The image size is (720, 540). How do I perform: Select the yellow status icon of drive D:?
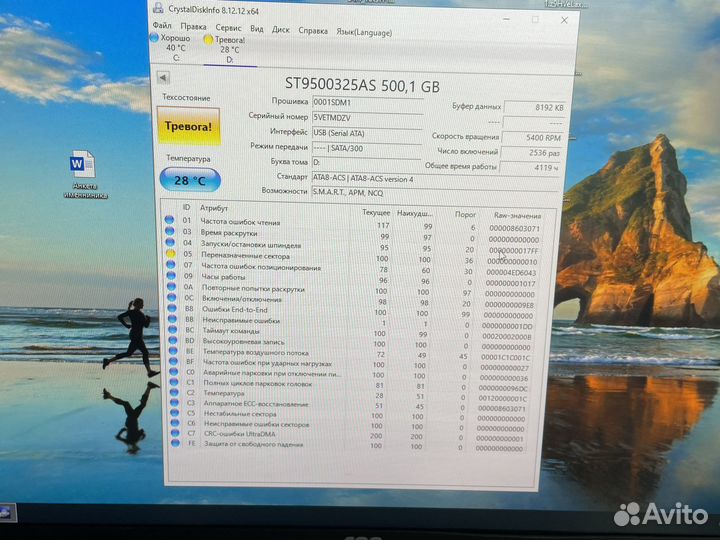point(208,40)
